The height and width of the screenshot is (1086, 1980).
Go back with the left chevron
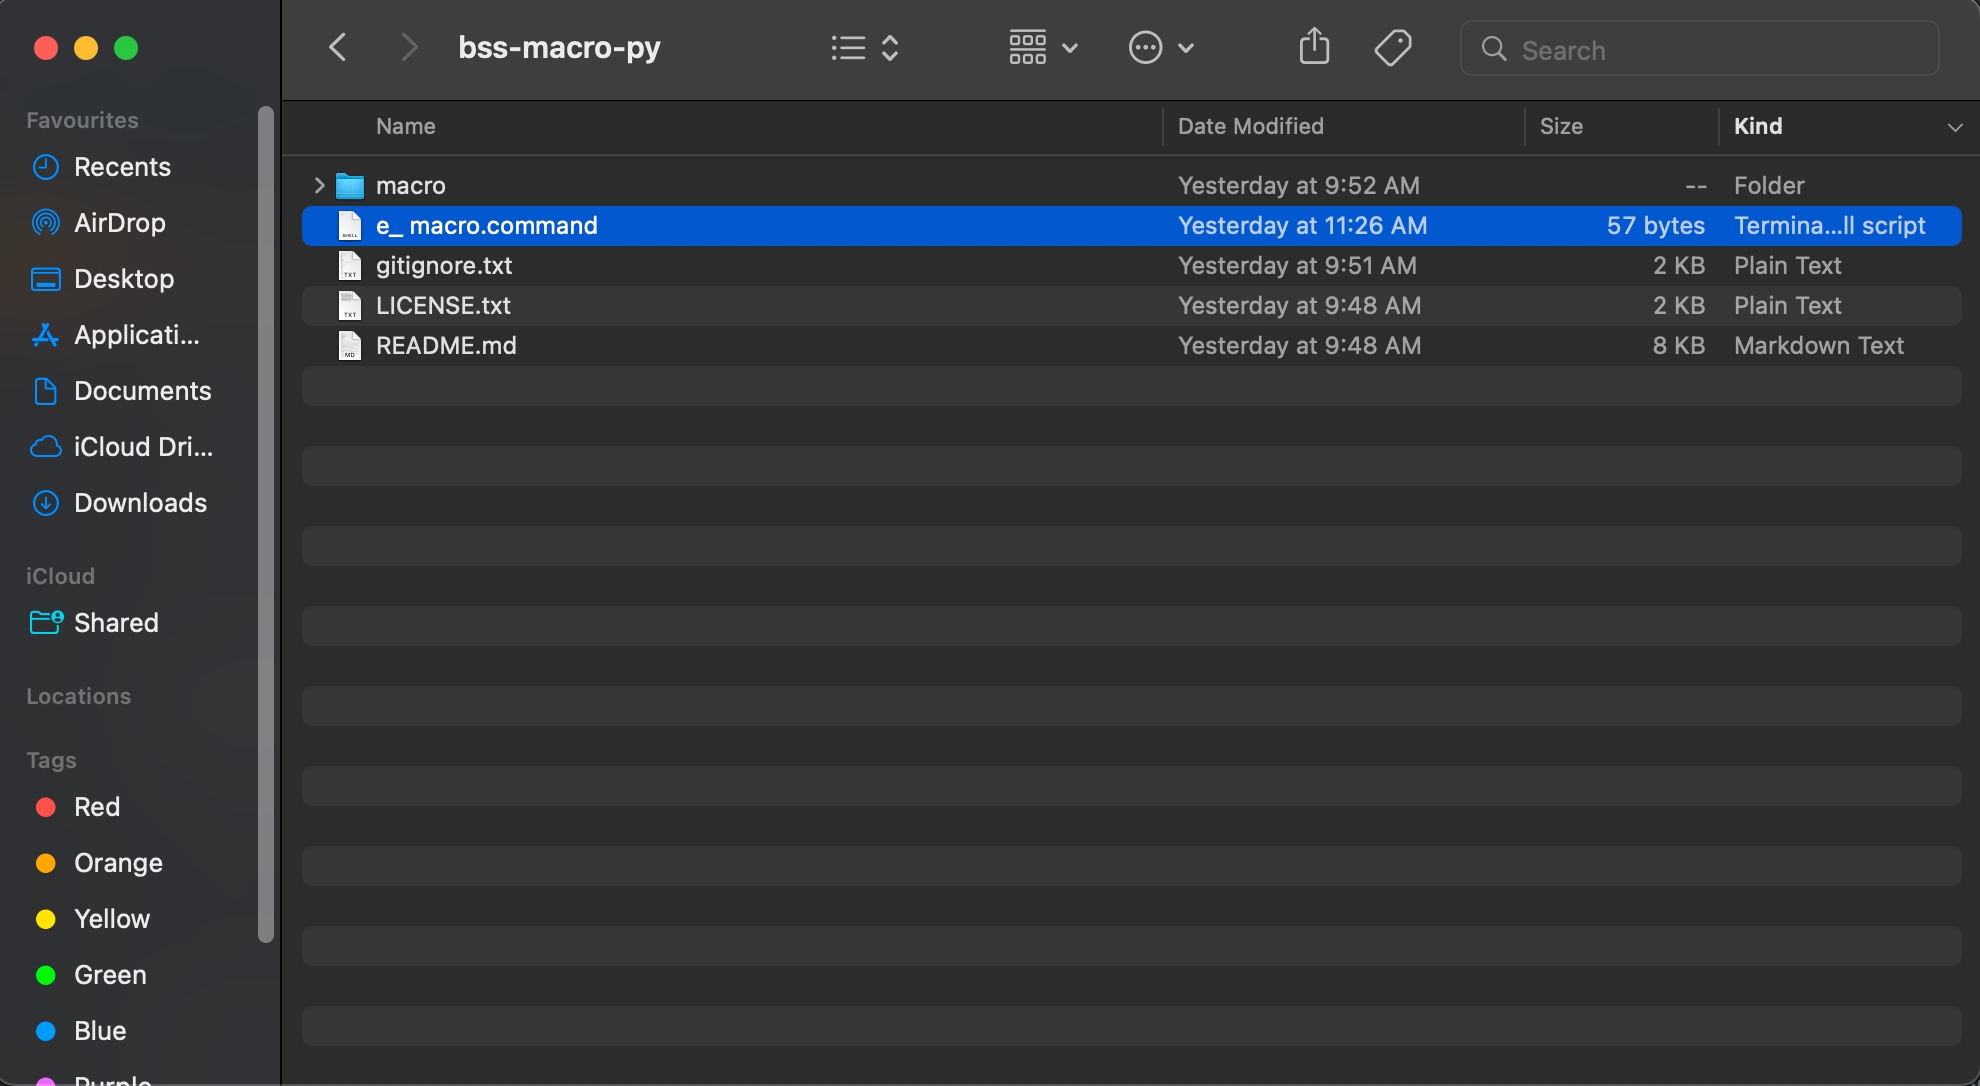tap(338, 47)
